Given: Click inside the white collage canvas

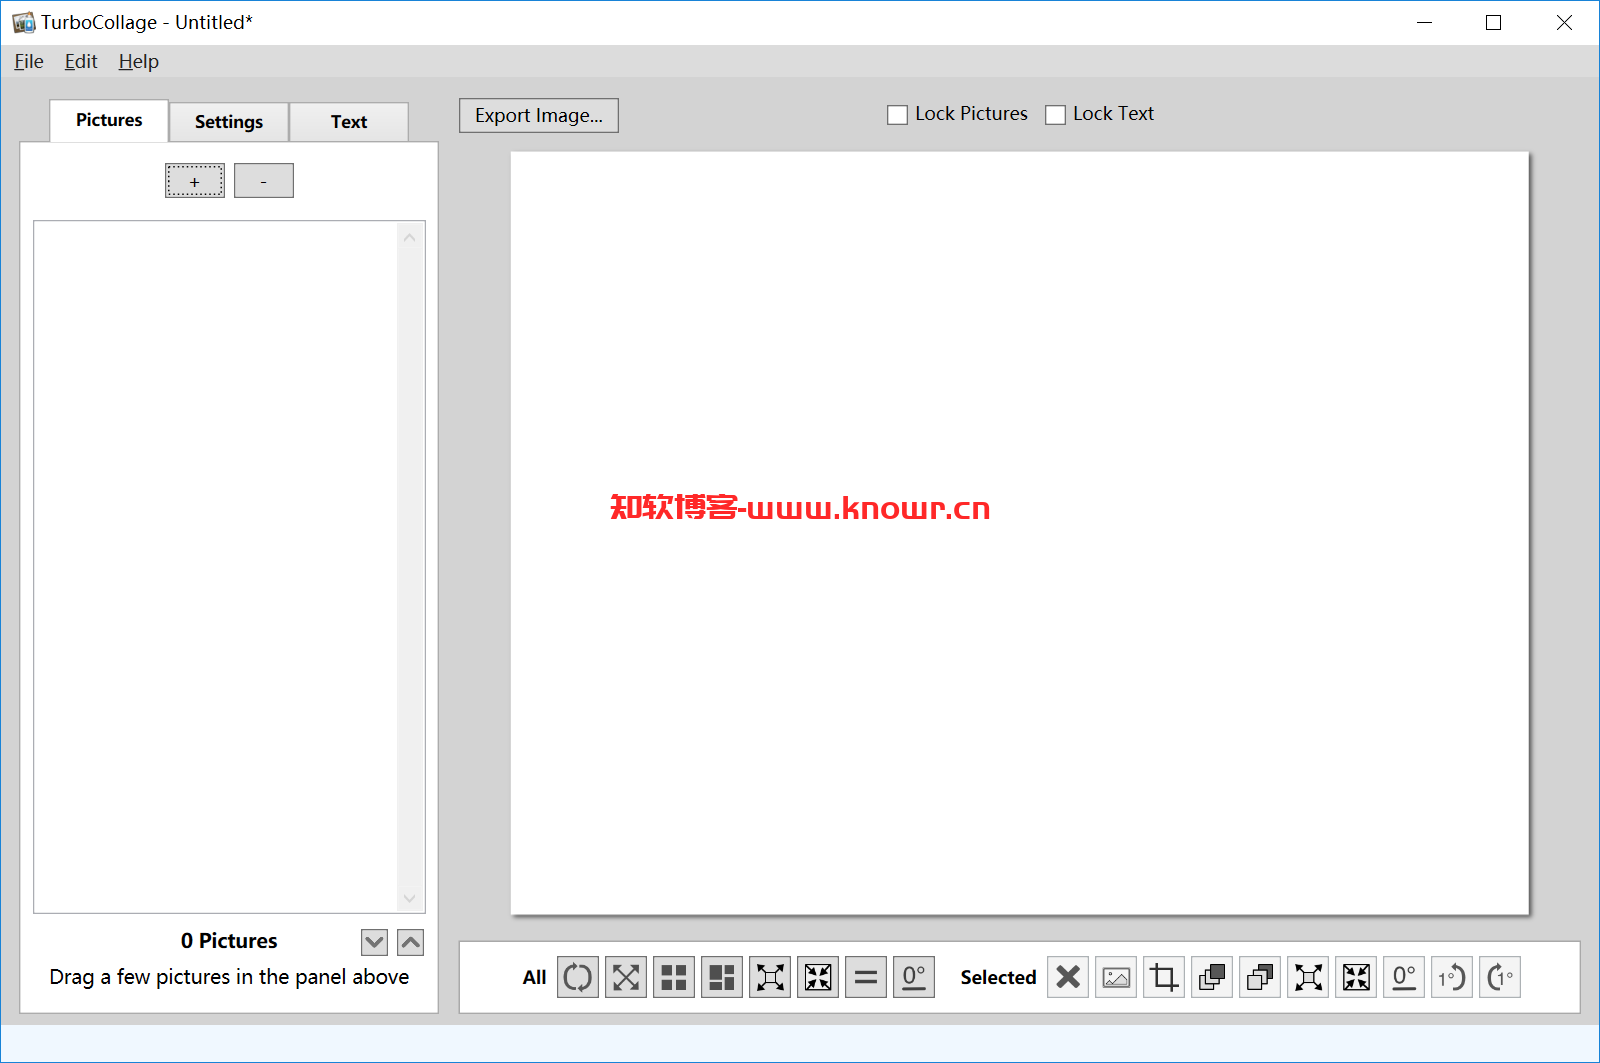Looking at the screenshot, I should point(1020,533).
